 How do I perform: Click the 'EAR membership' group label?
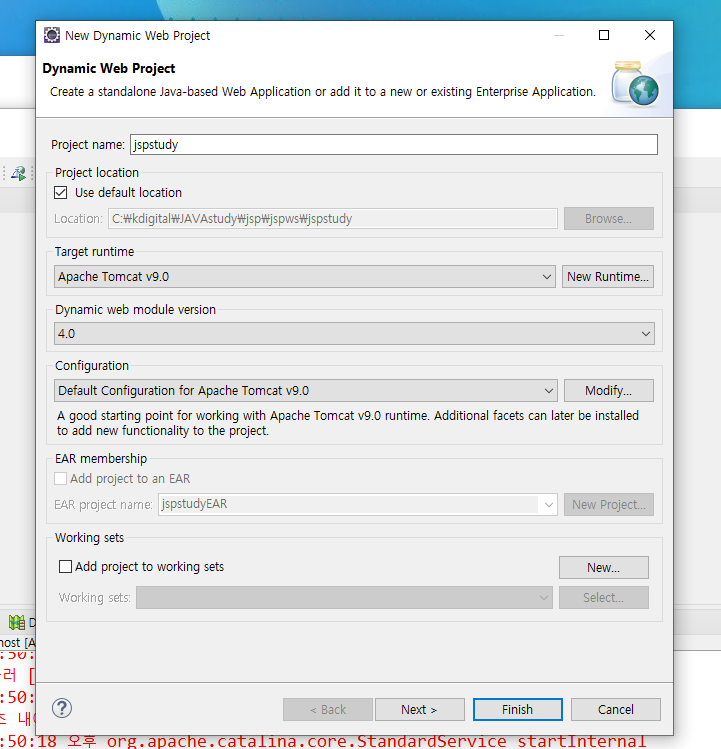click(101, 459)
